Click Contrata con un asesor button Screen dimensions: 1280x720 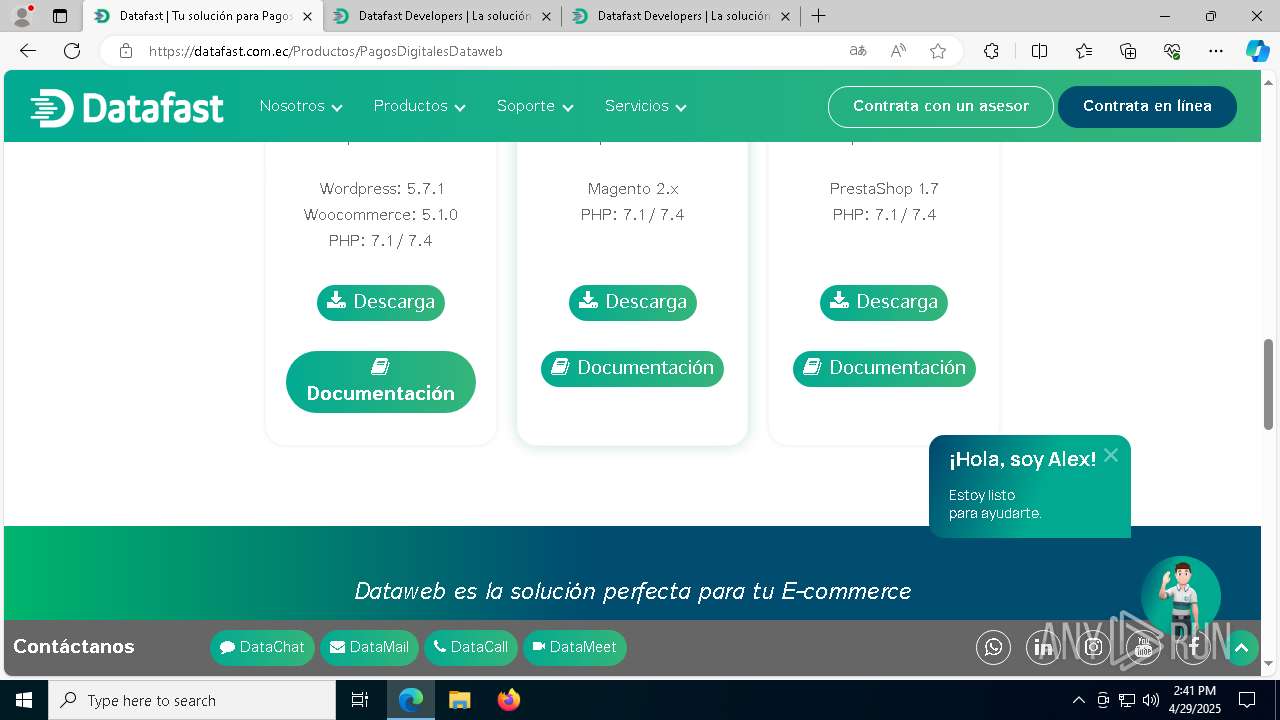pyautogui.click(x=941, y=107)
